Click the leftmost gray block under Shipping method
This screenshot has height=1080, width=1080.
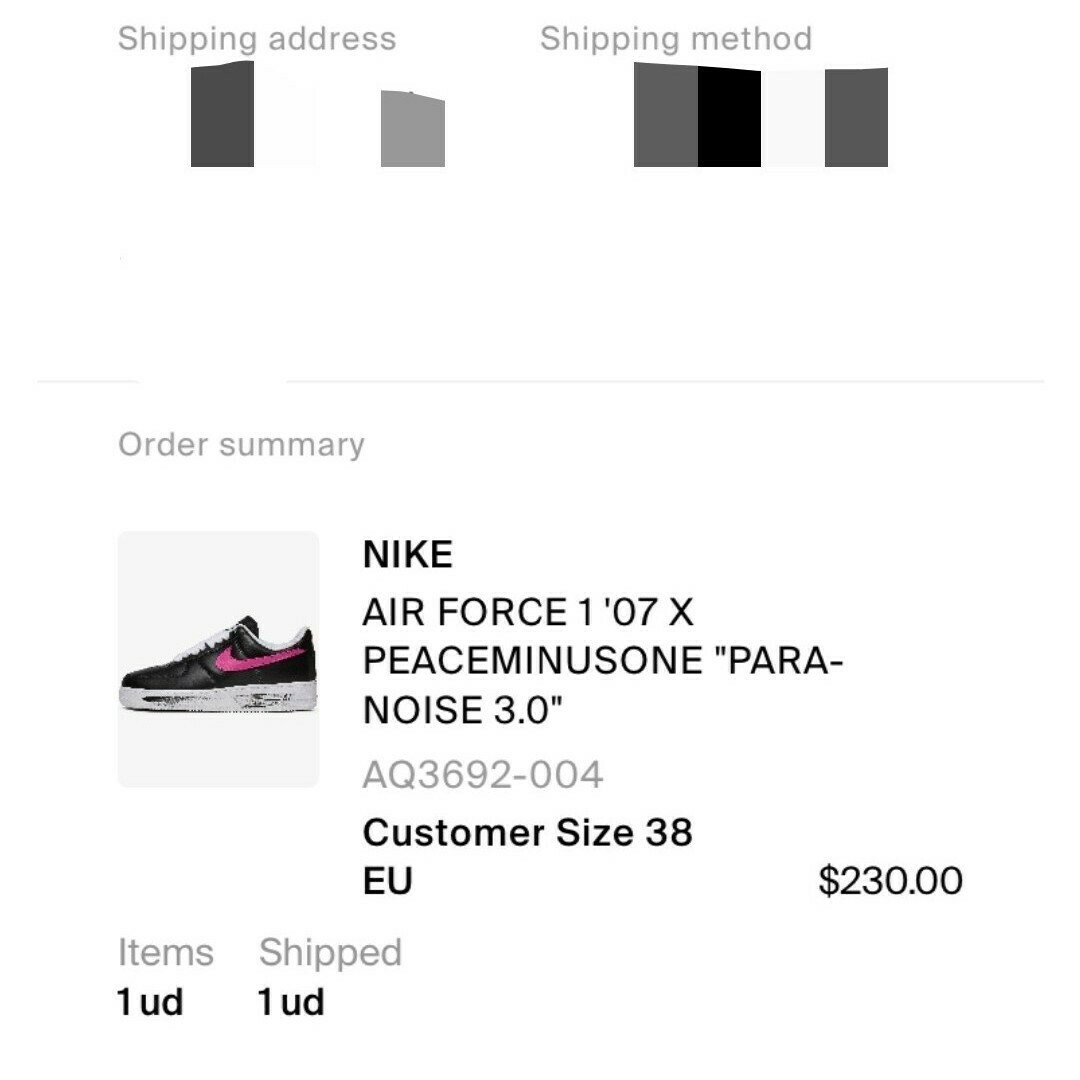click(x=665, y=114)
